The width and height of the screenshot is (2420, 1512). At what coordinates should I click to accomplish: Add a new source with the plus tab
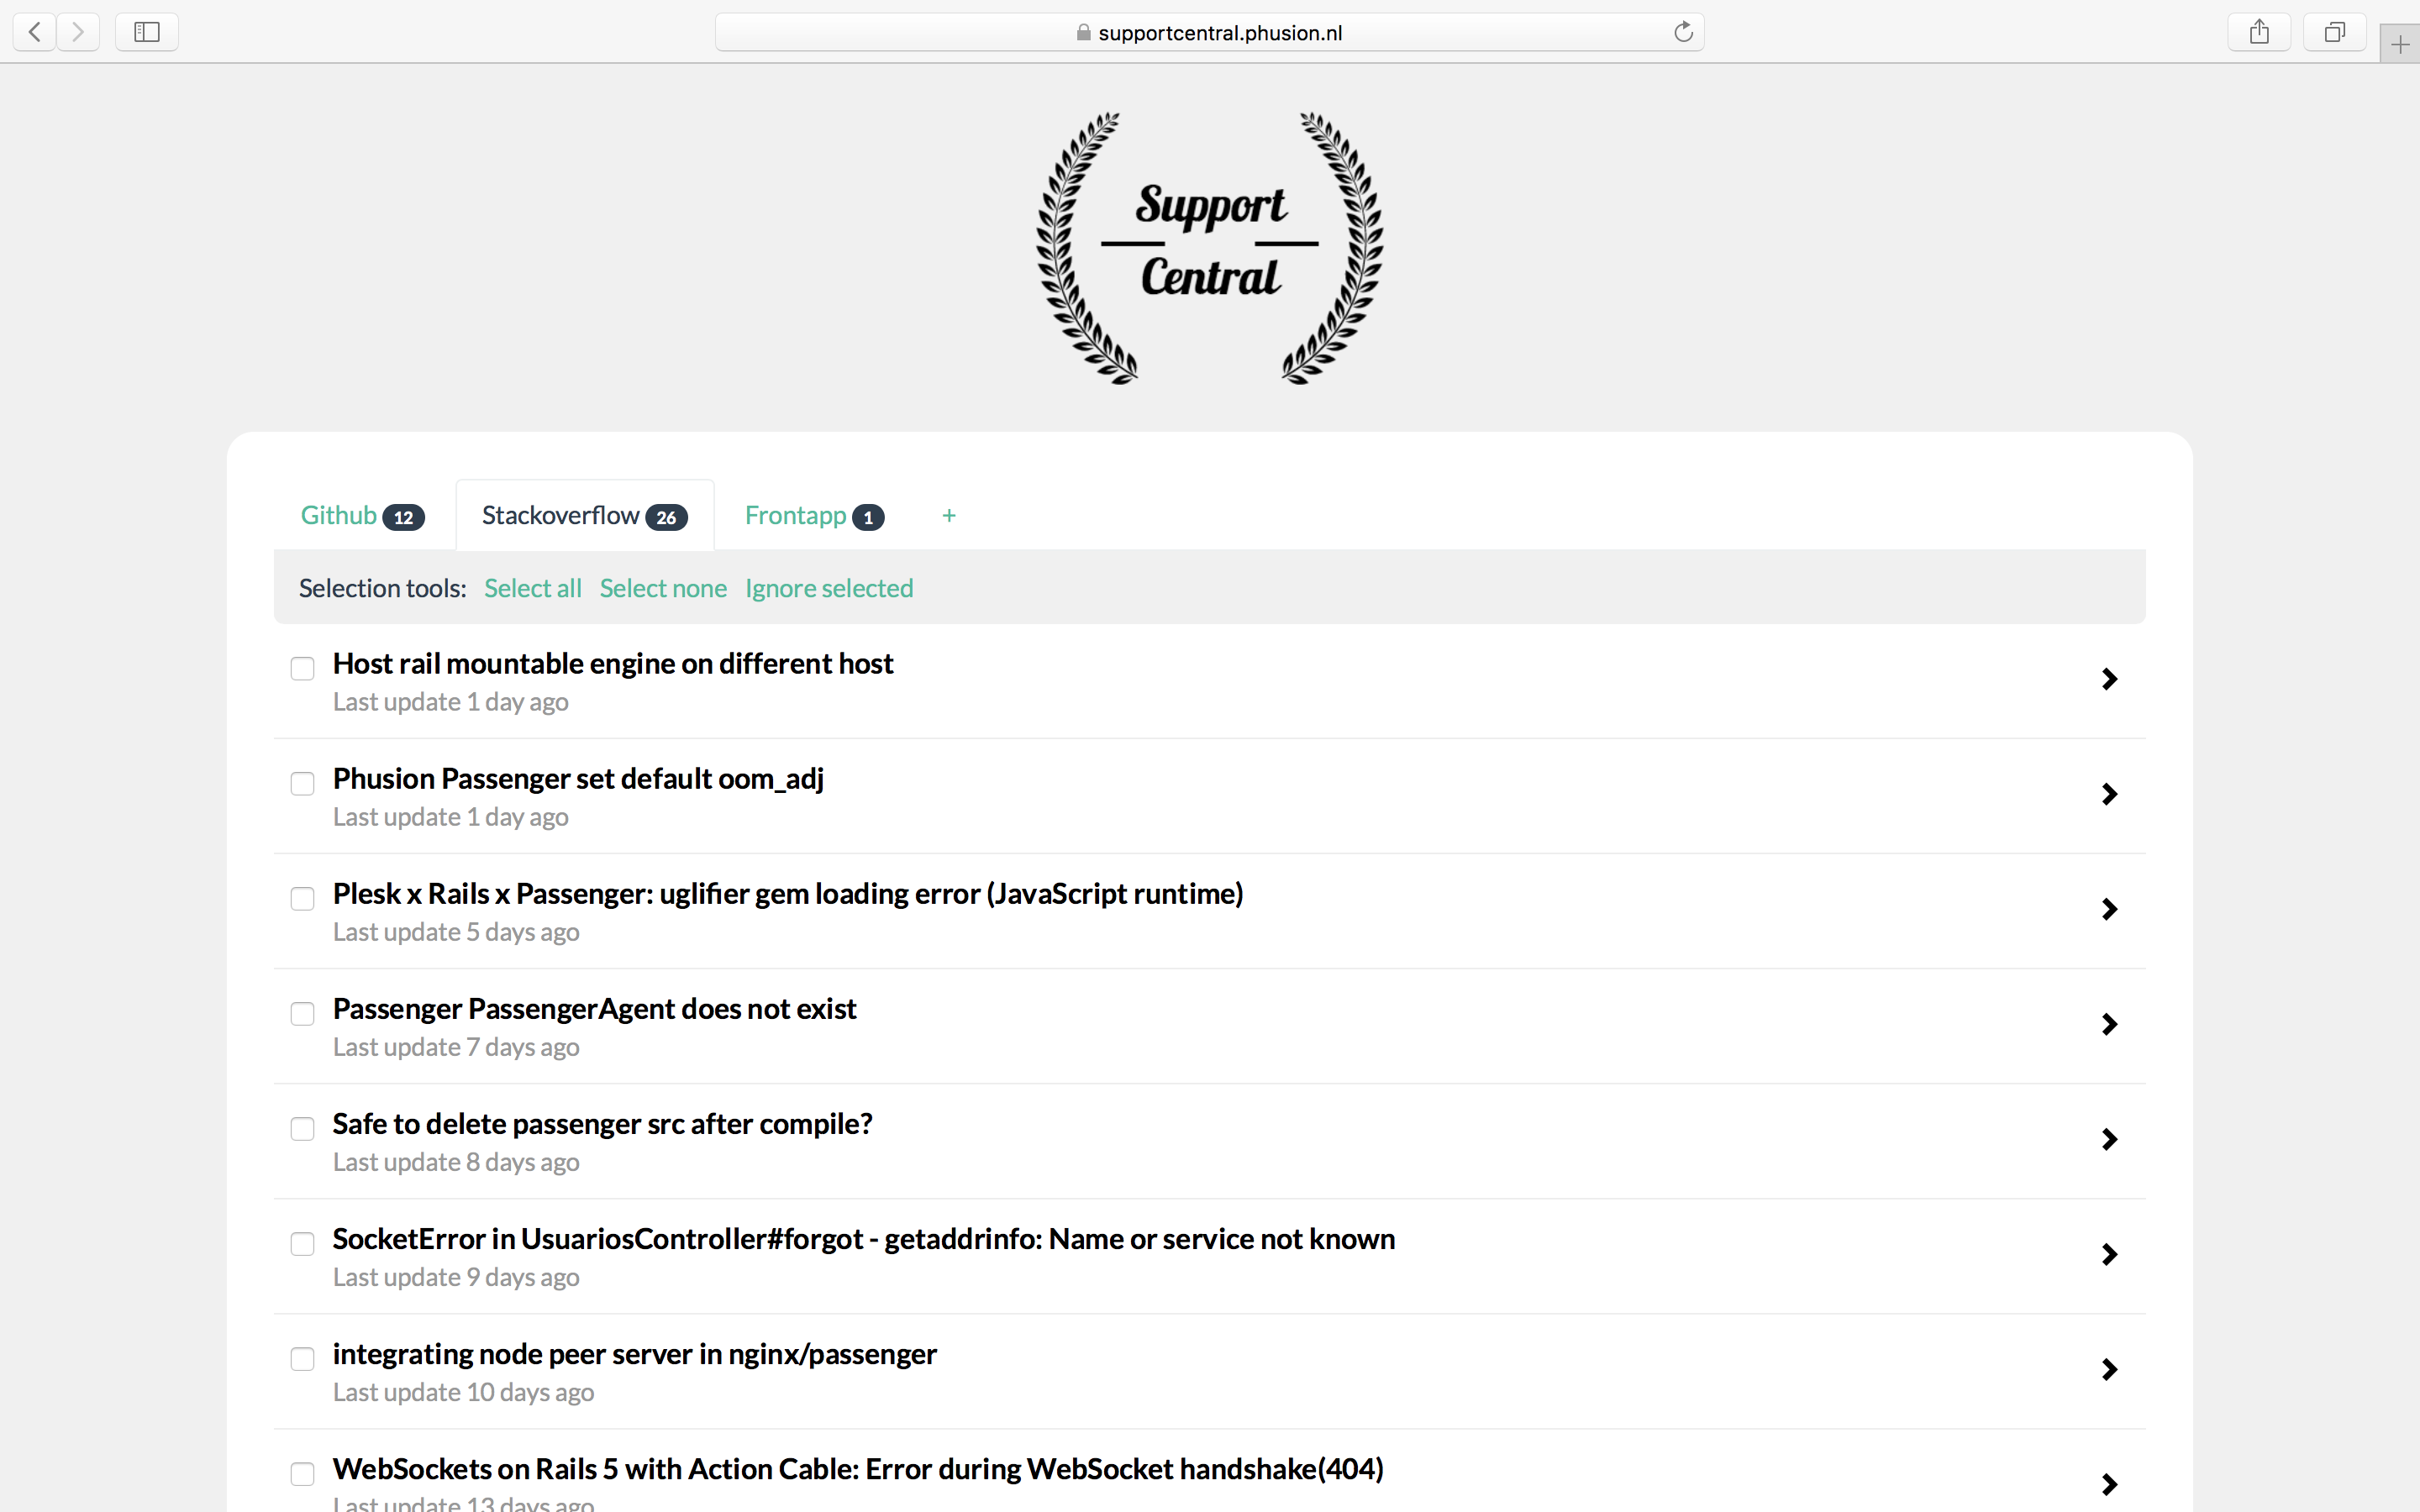point(949,515)
